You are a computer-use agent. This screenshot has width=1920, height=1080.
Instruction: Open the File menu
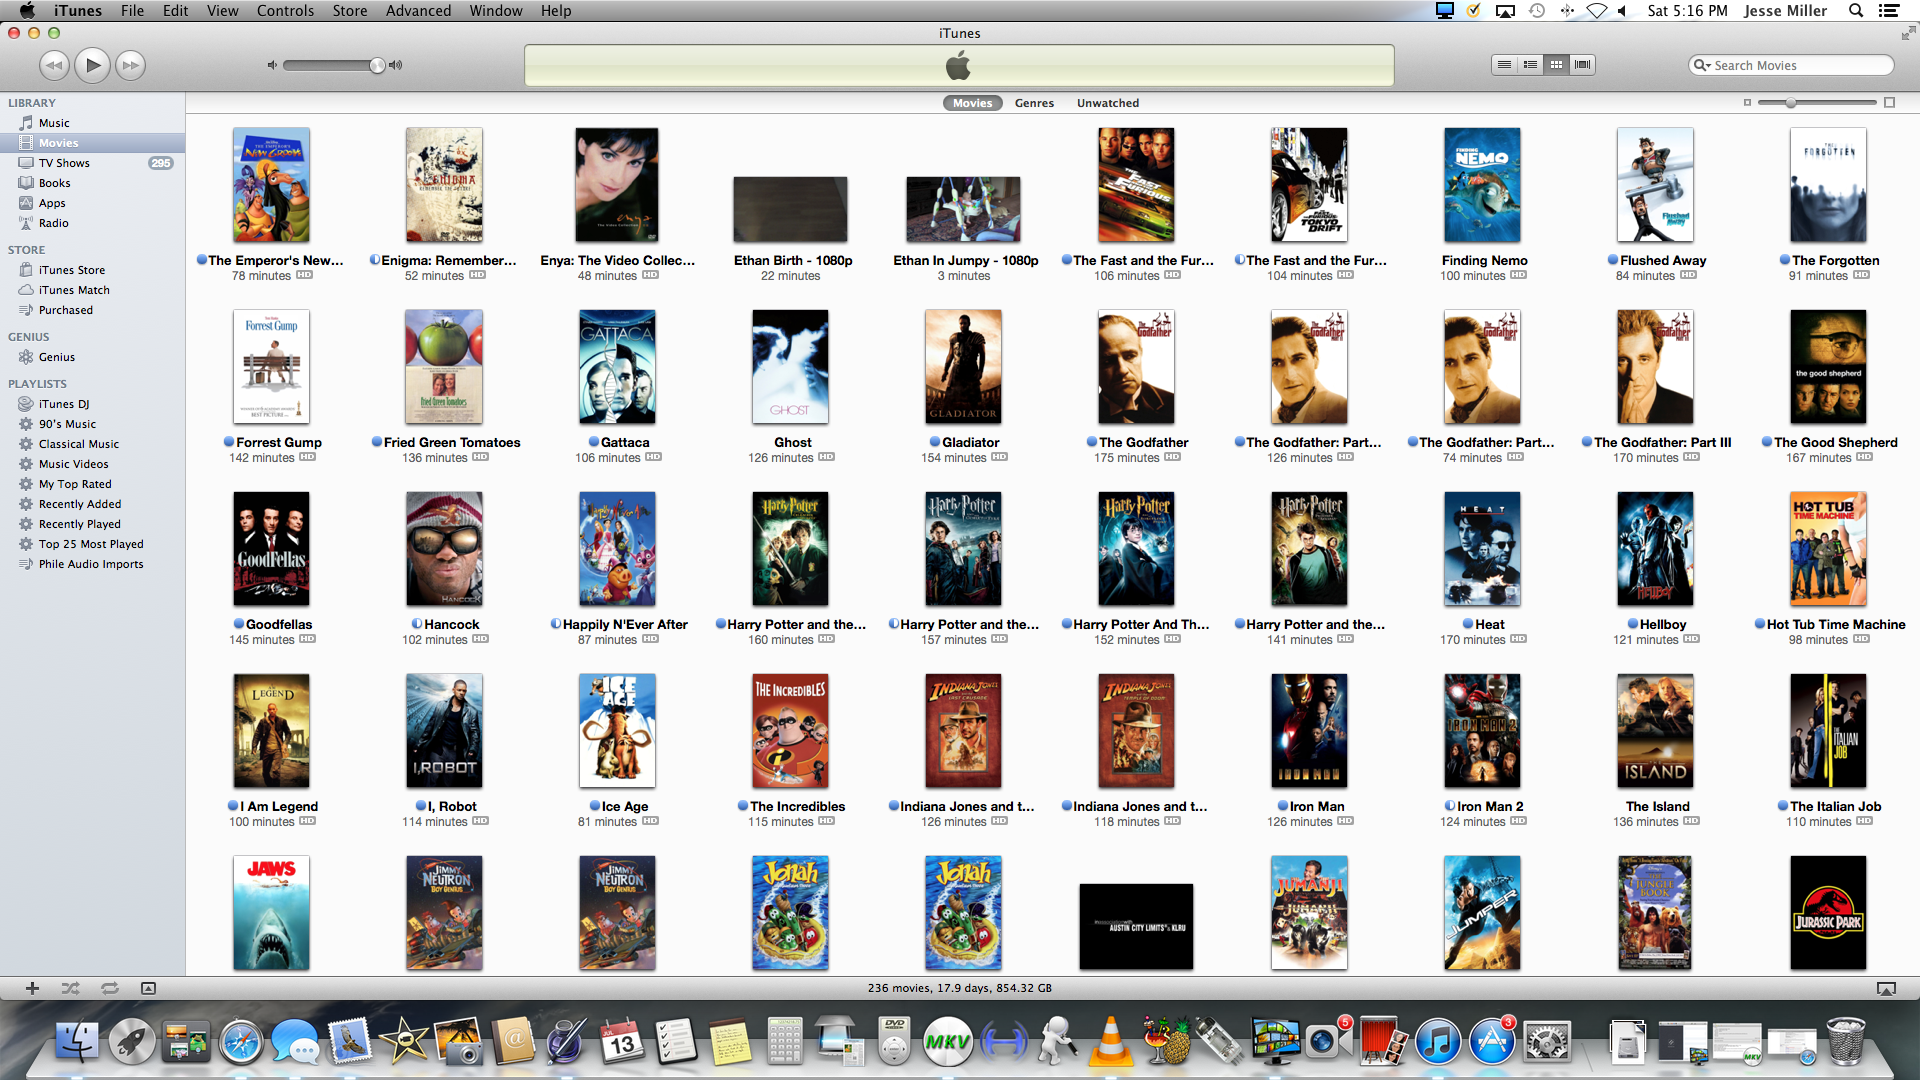coord(132,11)
